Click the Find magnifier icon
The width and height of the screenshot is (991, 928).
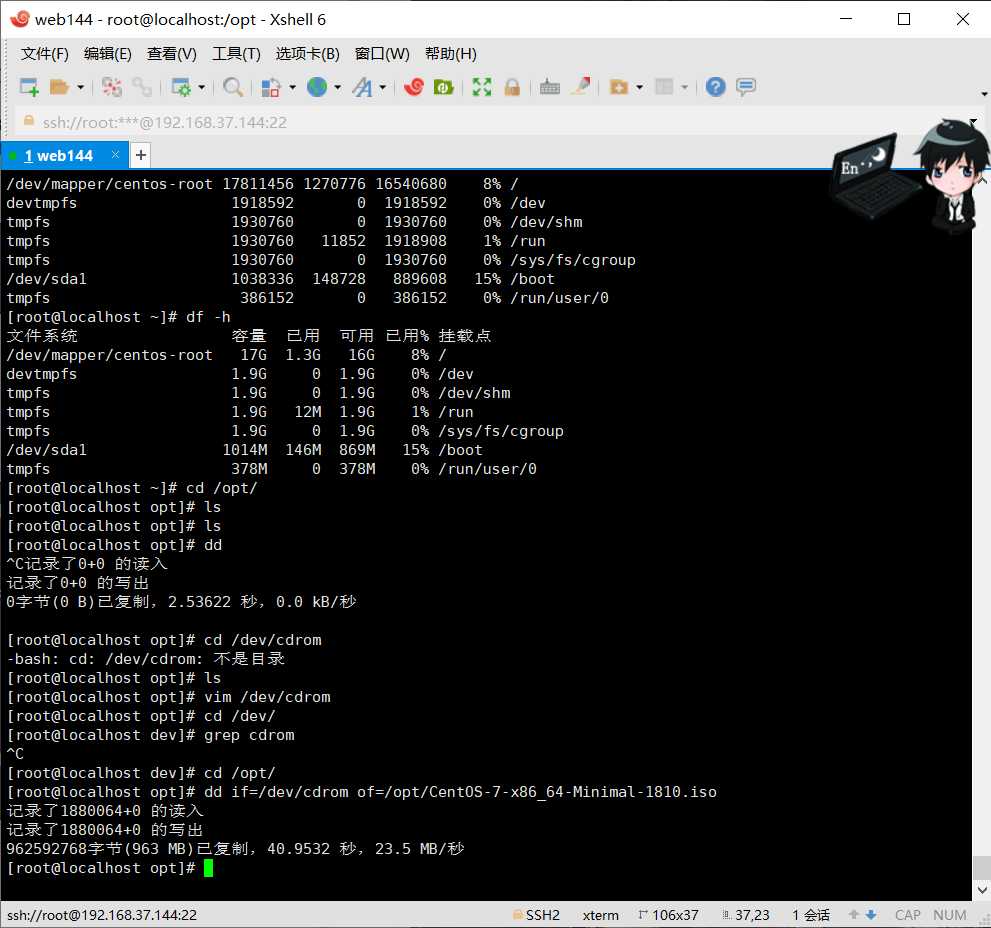click(233, 87)
